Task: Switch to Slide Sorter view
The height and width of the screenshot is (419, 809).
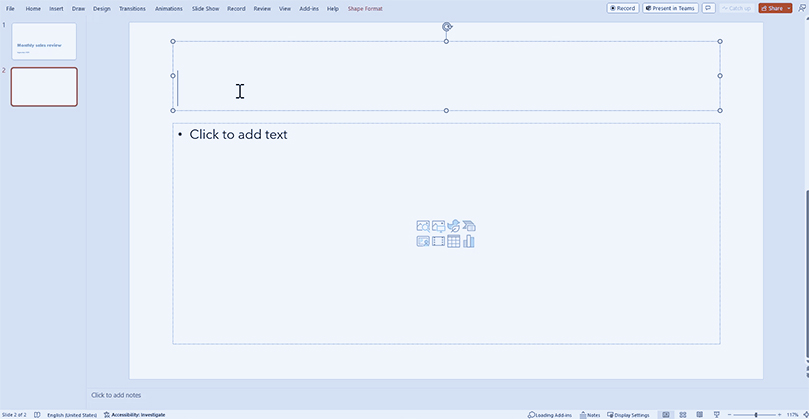Action: 683,414
